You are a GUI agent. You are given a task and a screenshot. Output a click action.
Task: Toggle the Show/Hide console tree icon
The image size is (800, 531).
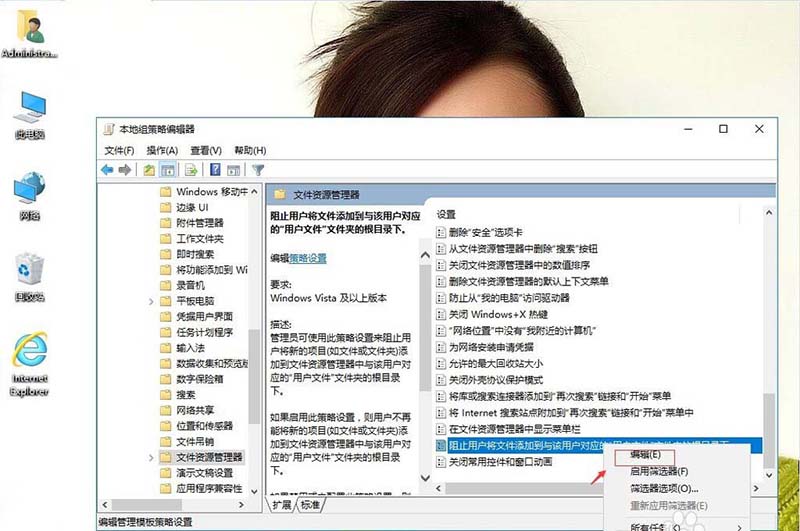167,170
